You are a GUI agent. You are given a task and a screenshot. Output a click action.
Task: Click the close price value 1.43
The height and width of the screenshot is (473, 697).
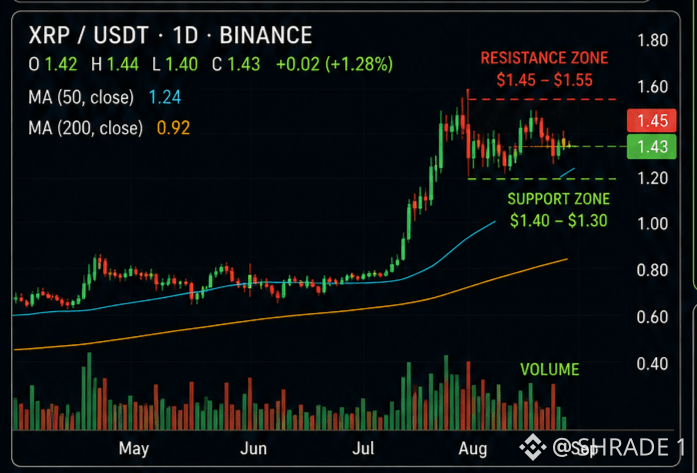(x=244, y=65)
